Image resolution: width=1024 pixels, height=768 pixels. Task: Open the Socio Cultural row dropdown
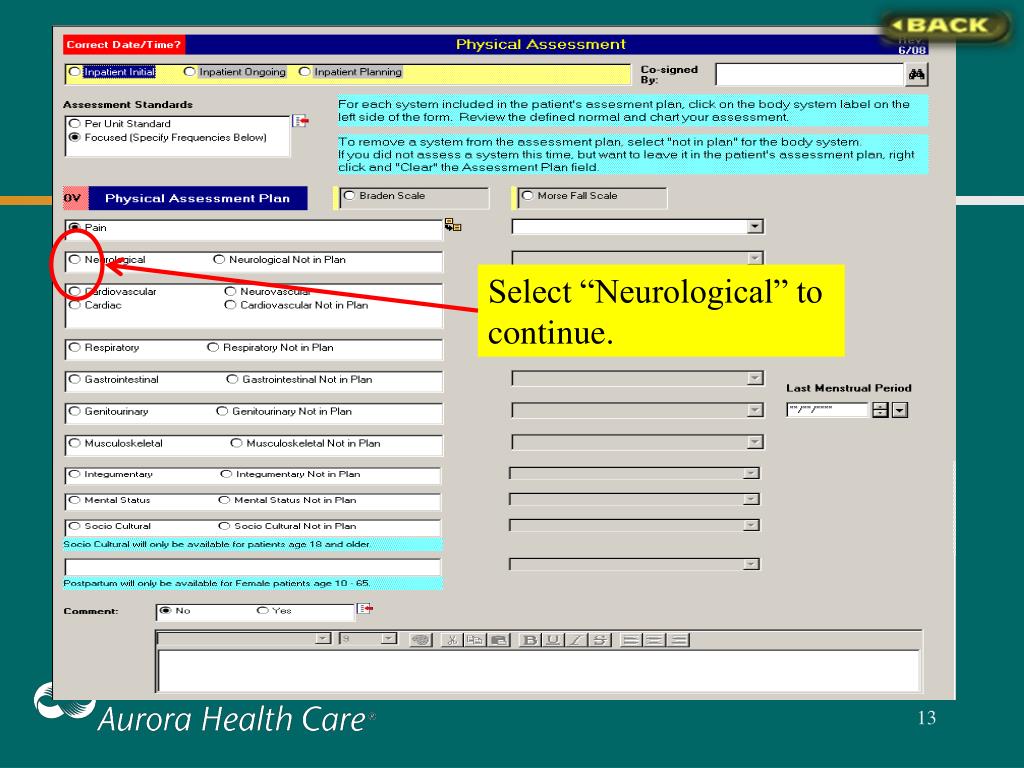[x=751, y=525]
